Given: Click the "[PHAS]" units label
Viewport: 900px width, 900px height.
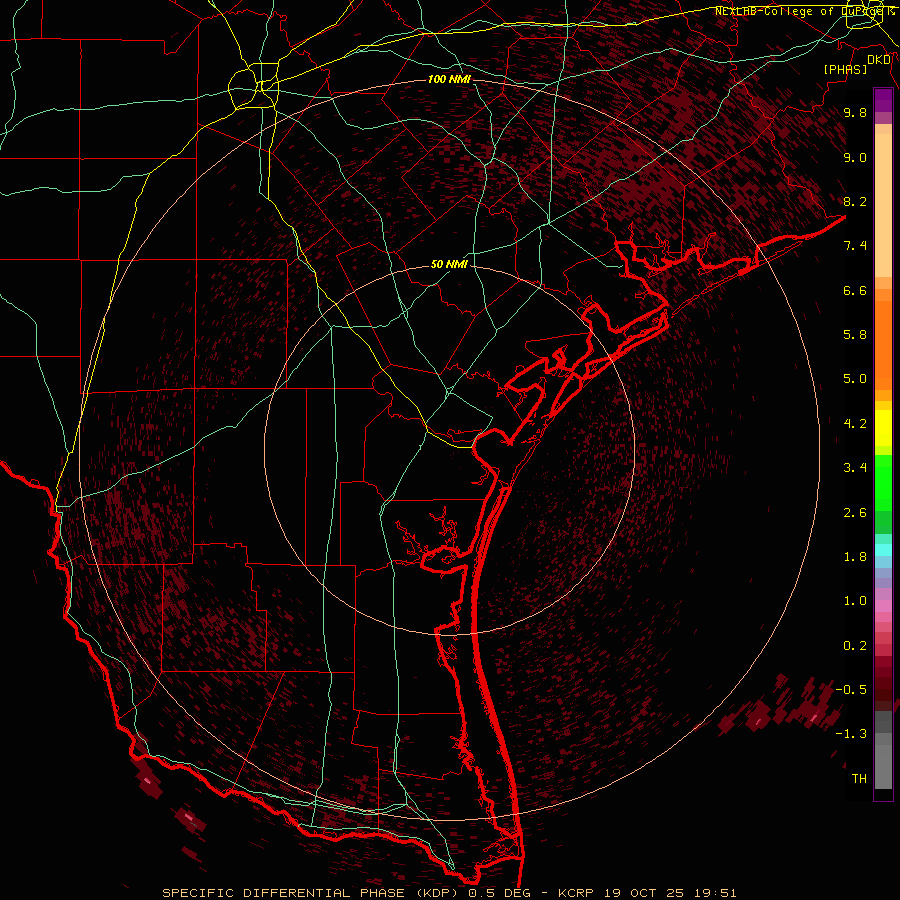Looking at the screenshot, I should (x=845, y=69).
